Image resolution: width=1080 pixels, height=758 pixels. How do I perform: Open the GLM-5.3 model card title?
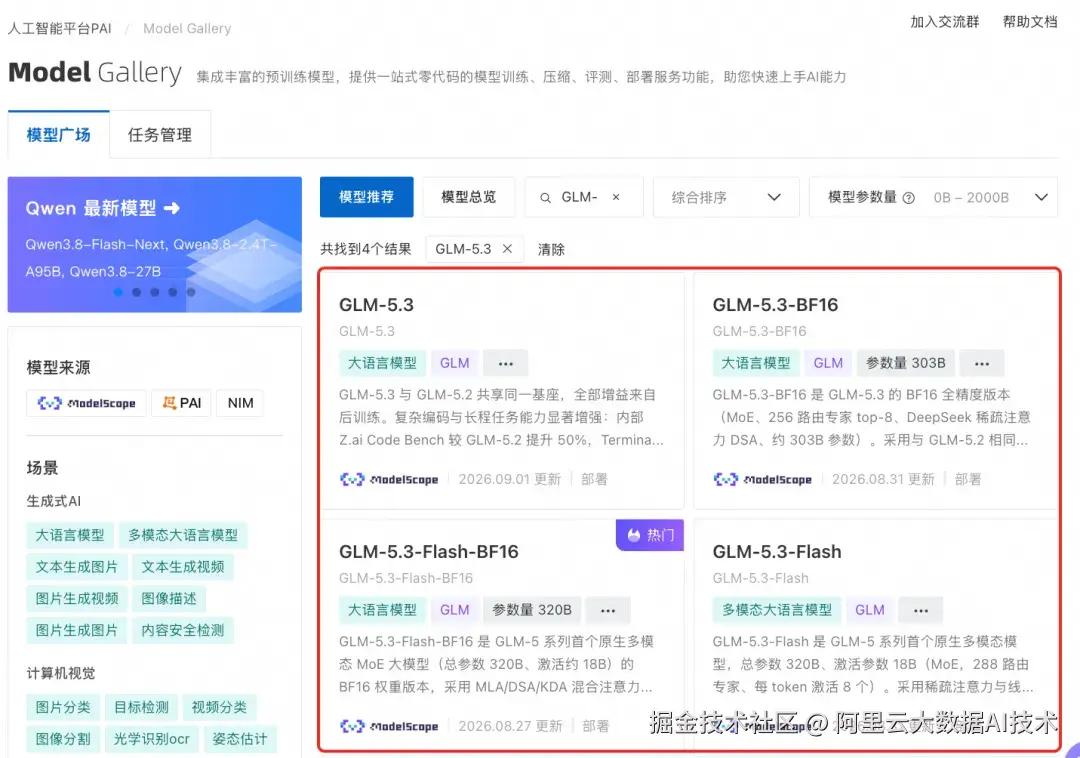(x=376, y=305)
